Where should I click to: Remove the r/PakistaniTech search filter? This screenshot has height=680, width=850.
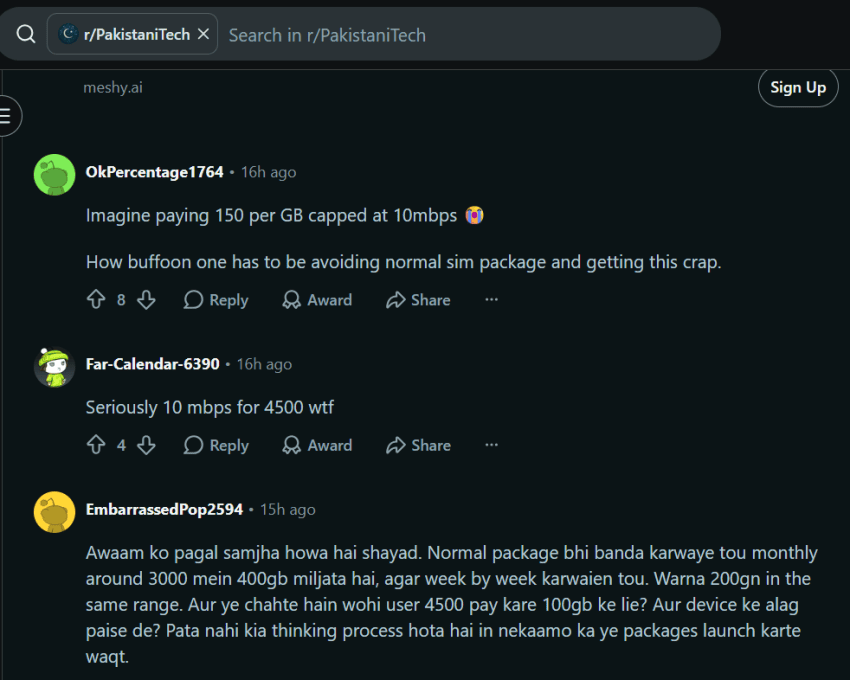[x=203, y=34]
